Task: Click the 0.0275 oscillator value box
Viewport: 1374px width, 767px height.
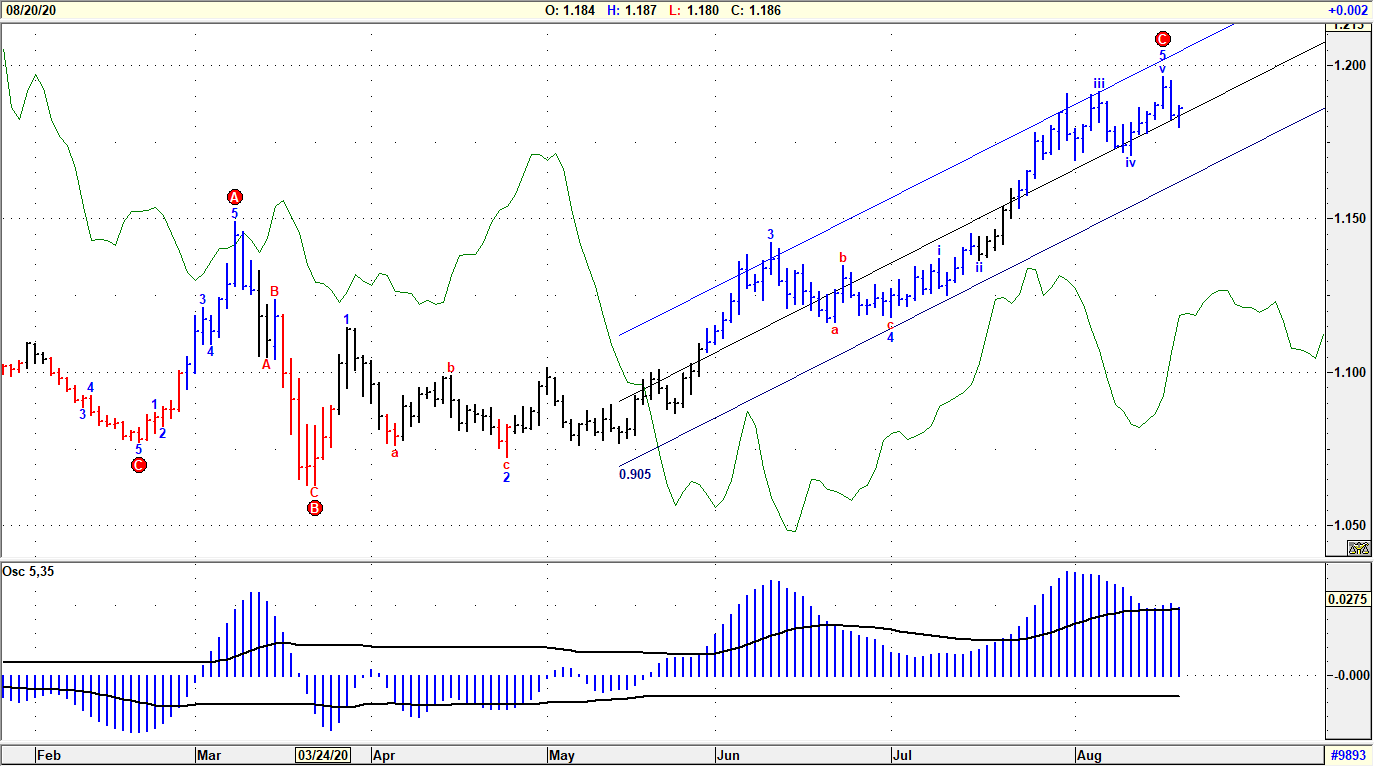Action: click(1347, 600)
